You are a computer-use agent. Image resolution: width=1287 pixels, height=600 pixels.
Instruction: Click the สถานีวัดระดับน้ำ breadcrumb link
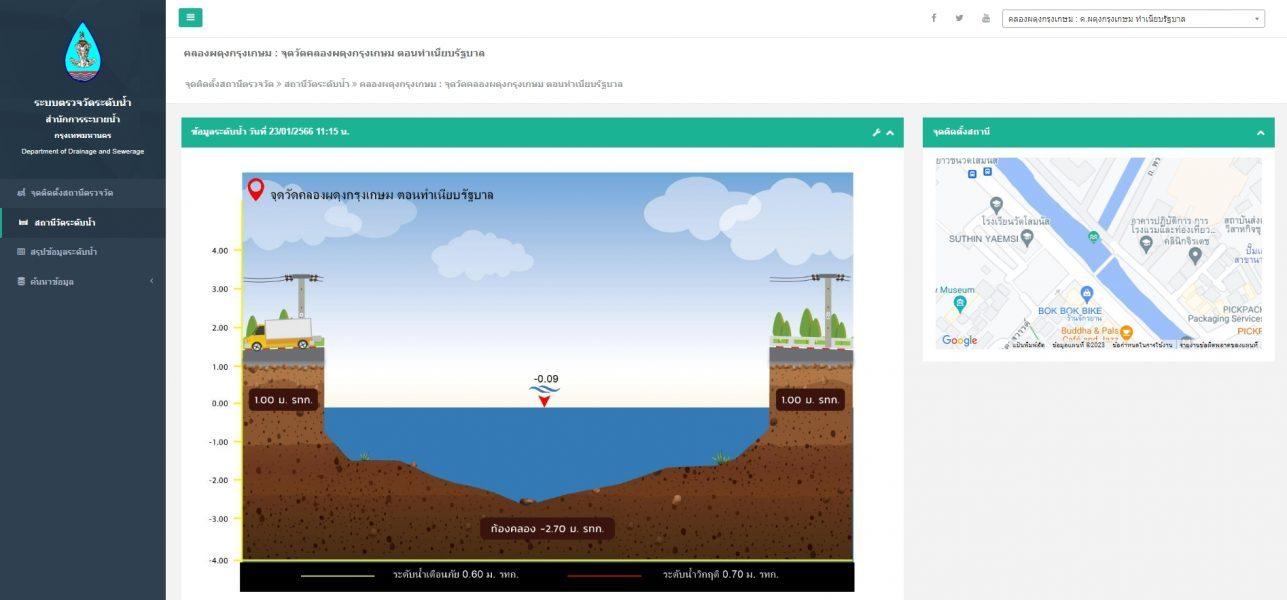coord(317,84)
